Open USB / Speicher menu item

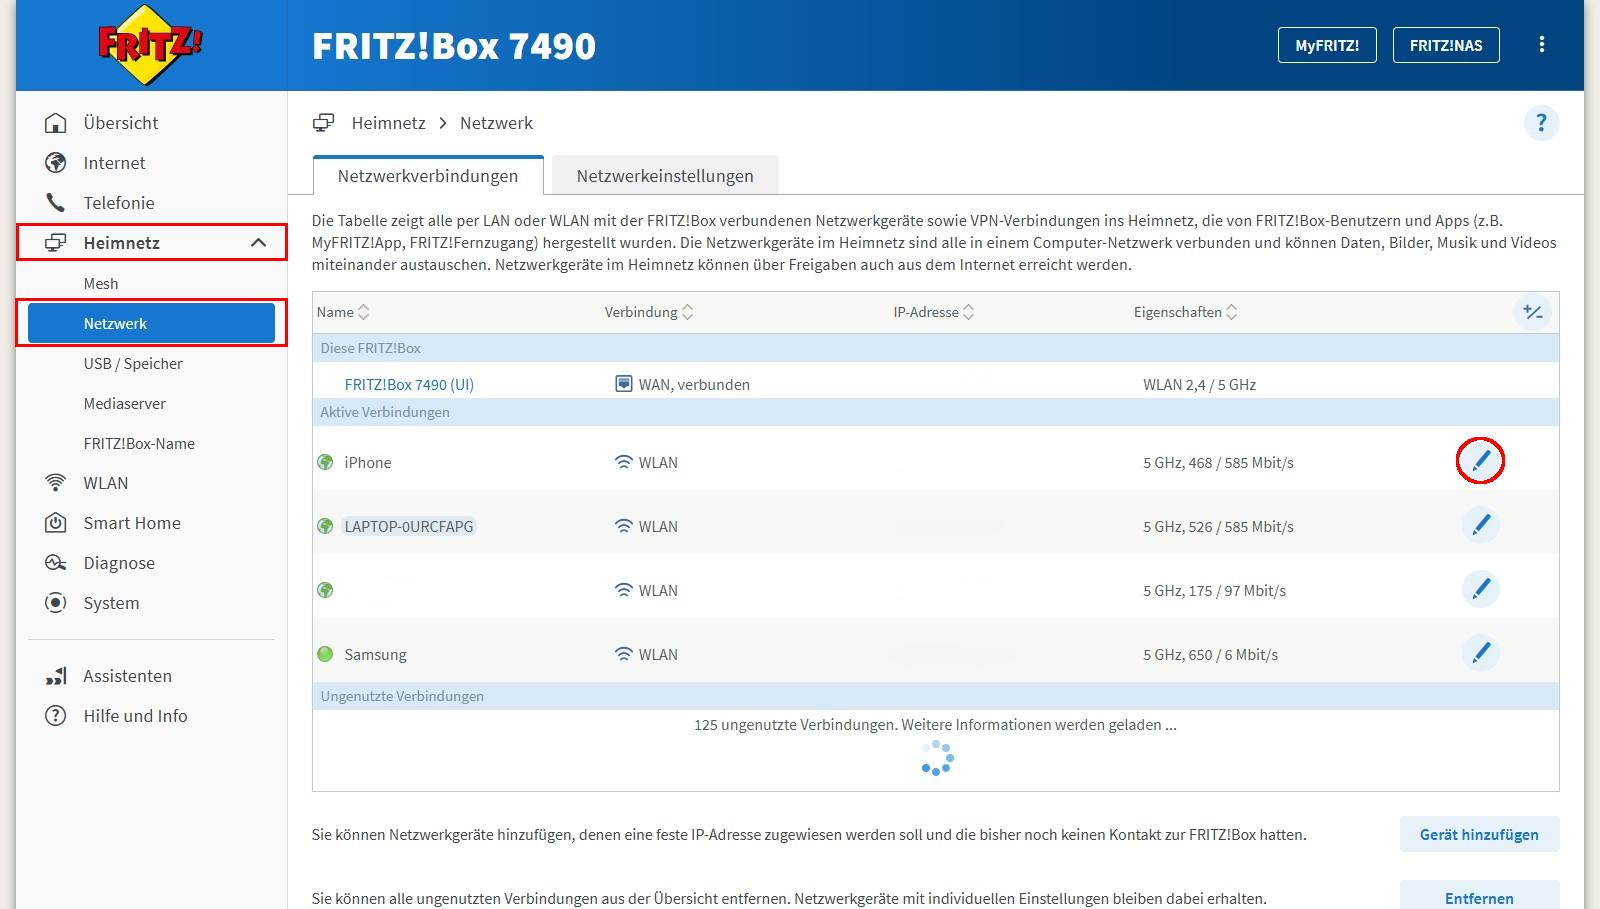coord(133,364)
